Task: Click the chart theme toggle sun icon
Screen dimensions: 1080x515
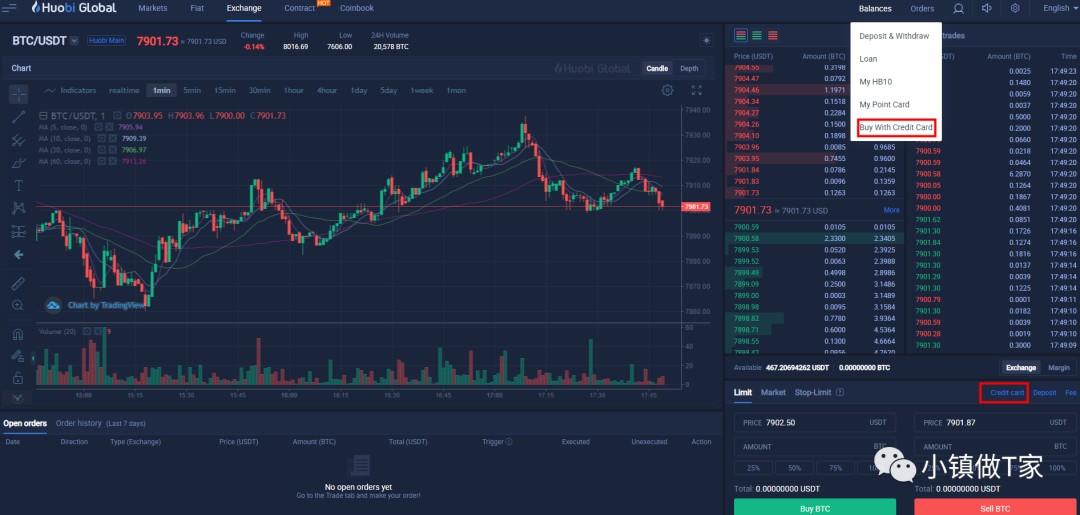Action: 706,41
